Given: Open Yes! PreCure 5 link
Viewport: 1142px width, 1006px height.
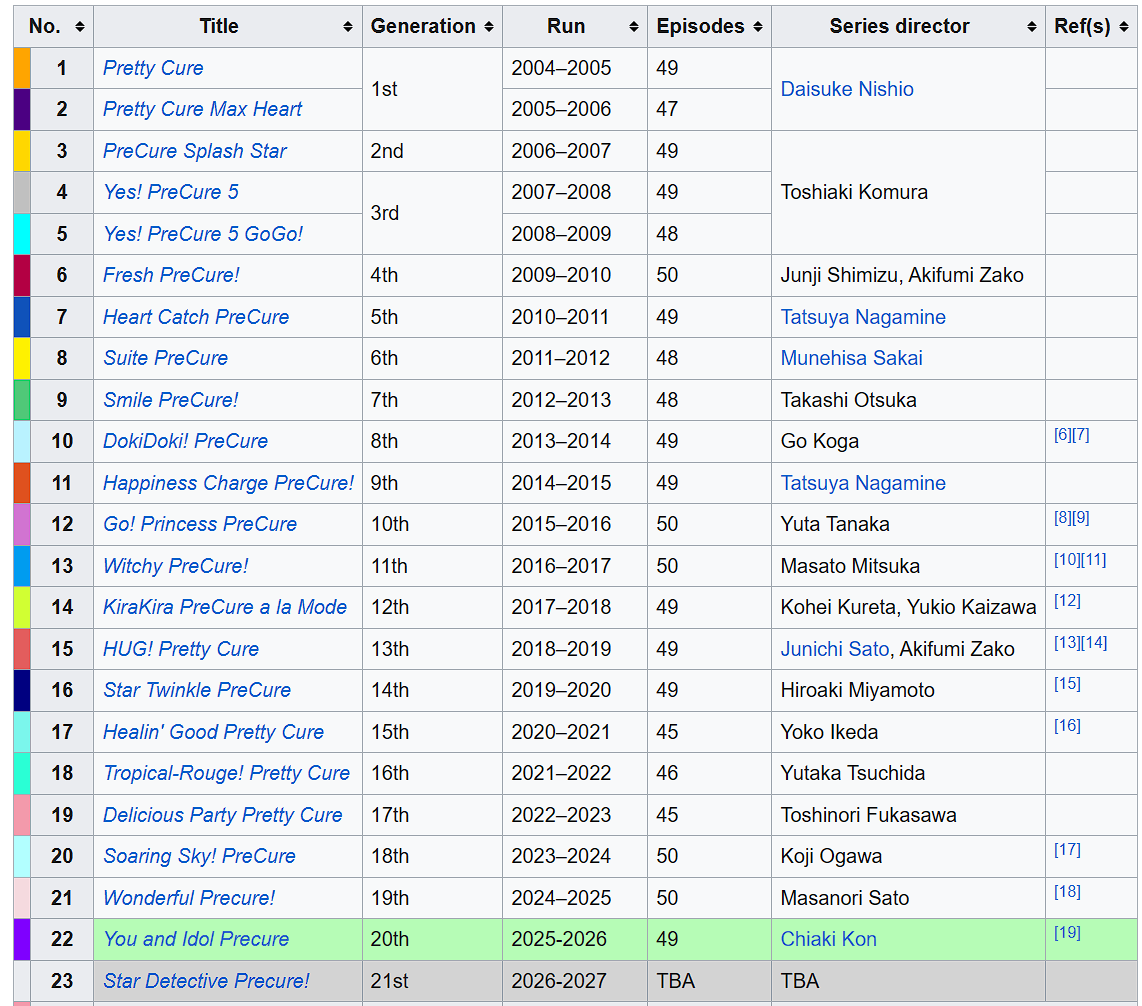Looking at the screenshot, I should [170, 192].
